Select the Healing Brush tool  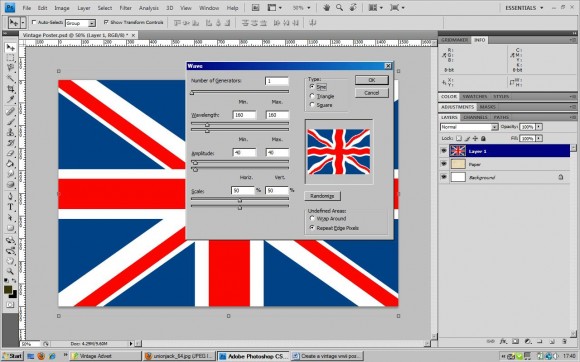(10, 112)
